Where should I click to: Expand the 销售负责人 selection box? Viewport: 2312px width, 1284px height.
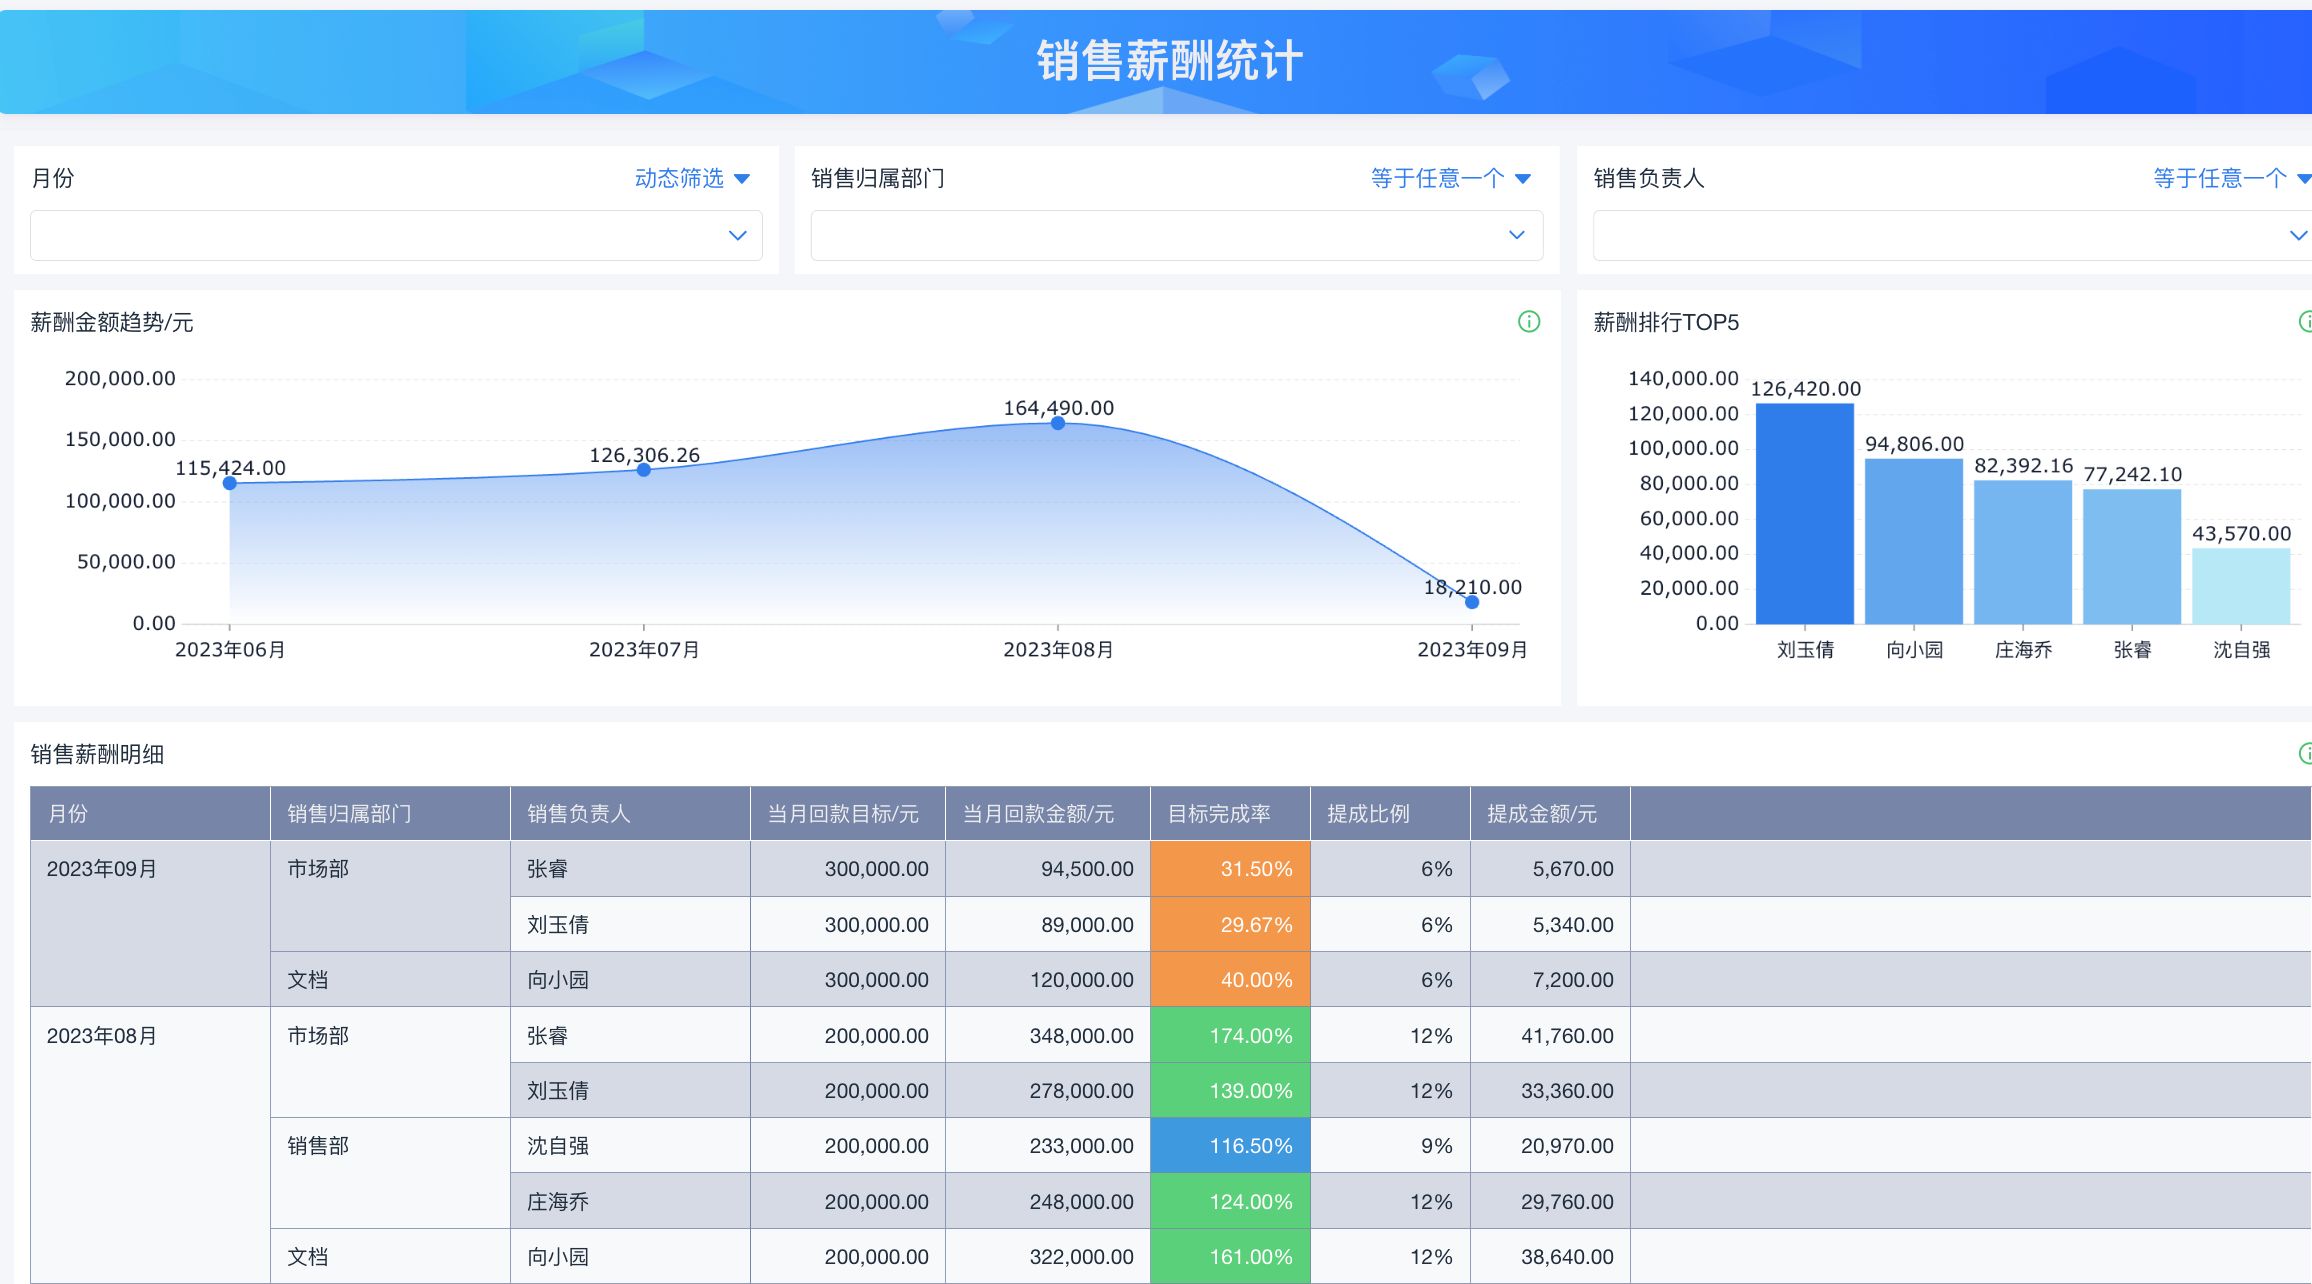[1950, 235]
